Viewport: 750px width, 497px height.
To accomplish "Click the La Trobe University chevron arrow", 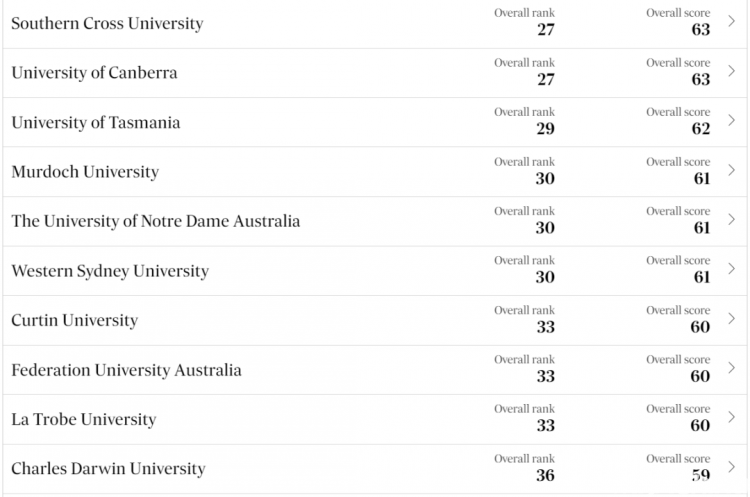I will (731, 417).
